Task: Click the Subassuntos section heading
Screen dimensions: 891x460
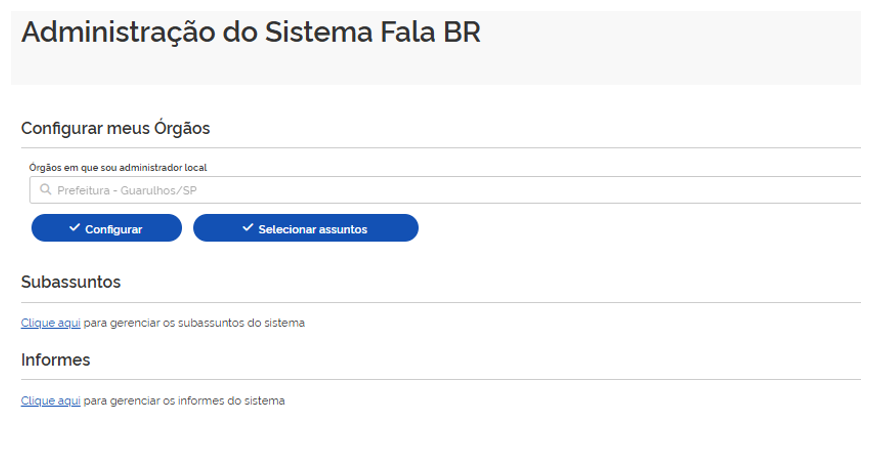Action: [71, 282]
